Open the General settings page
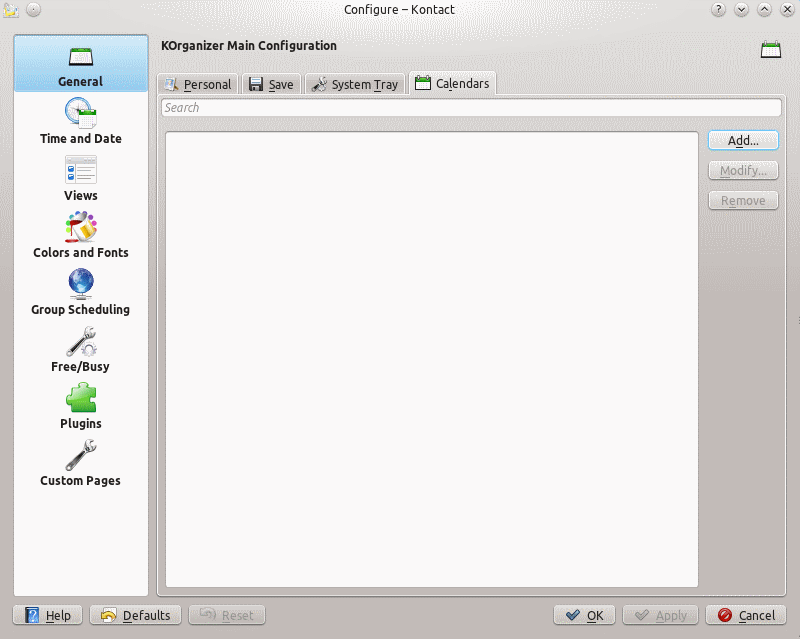800x639 pixels. 81,64
